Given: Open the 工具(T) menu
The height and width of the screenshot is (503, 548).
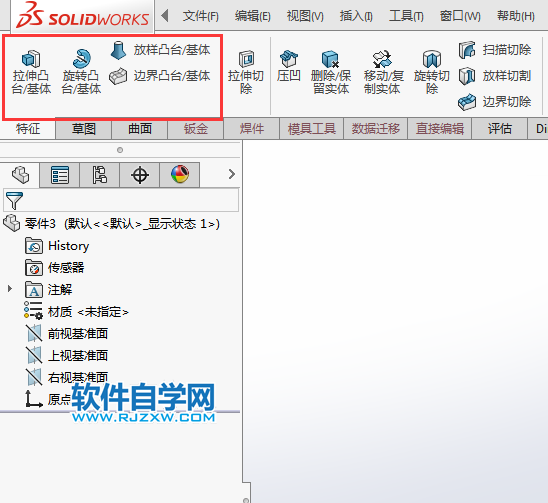Looking at the screenshot, I should [406, 16].
